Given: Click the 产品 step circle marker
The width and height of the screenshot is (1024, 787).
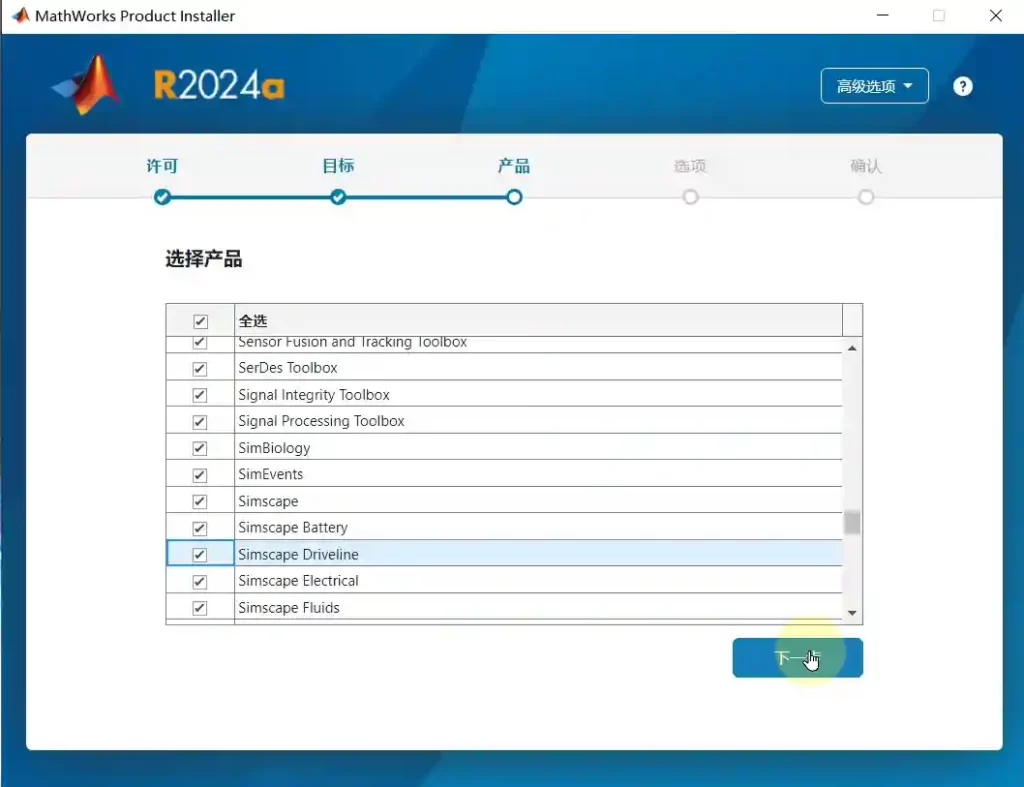Looking at the screenshot, I should 514,197.
